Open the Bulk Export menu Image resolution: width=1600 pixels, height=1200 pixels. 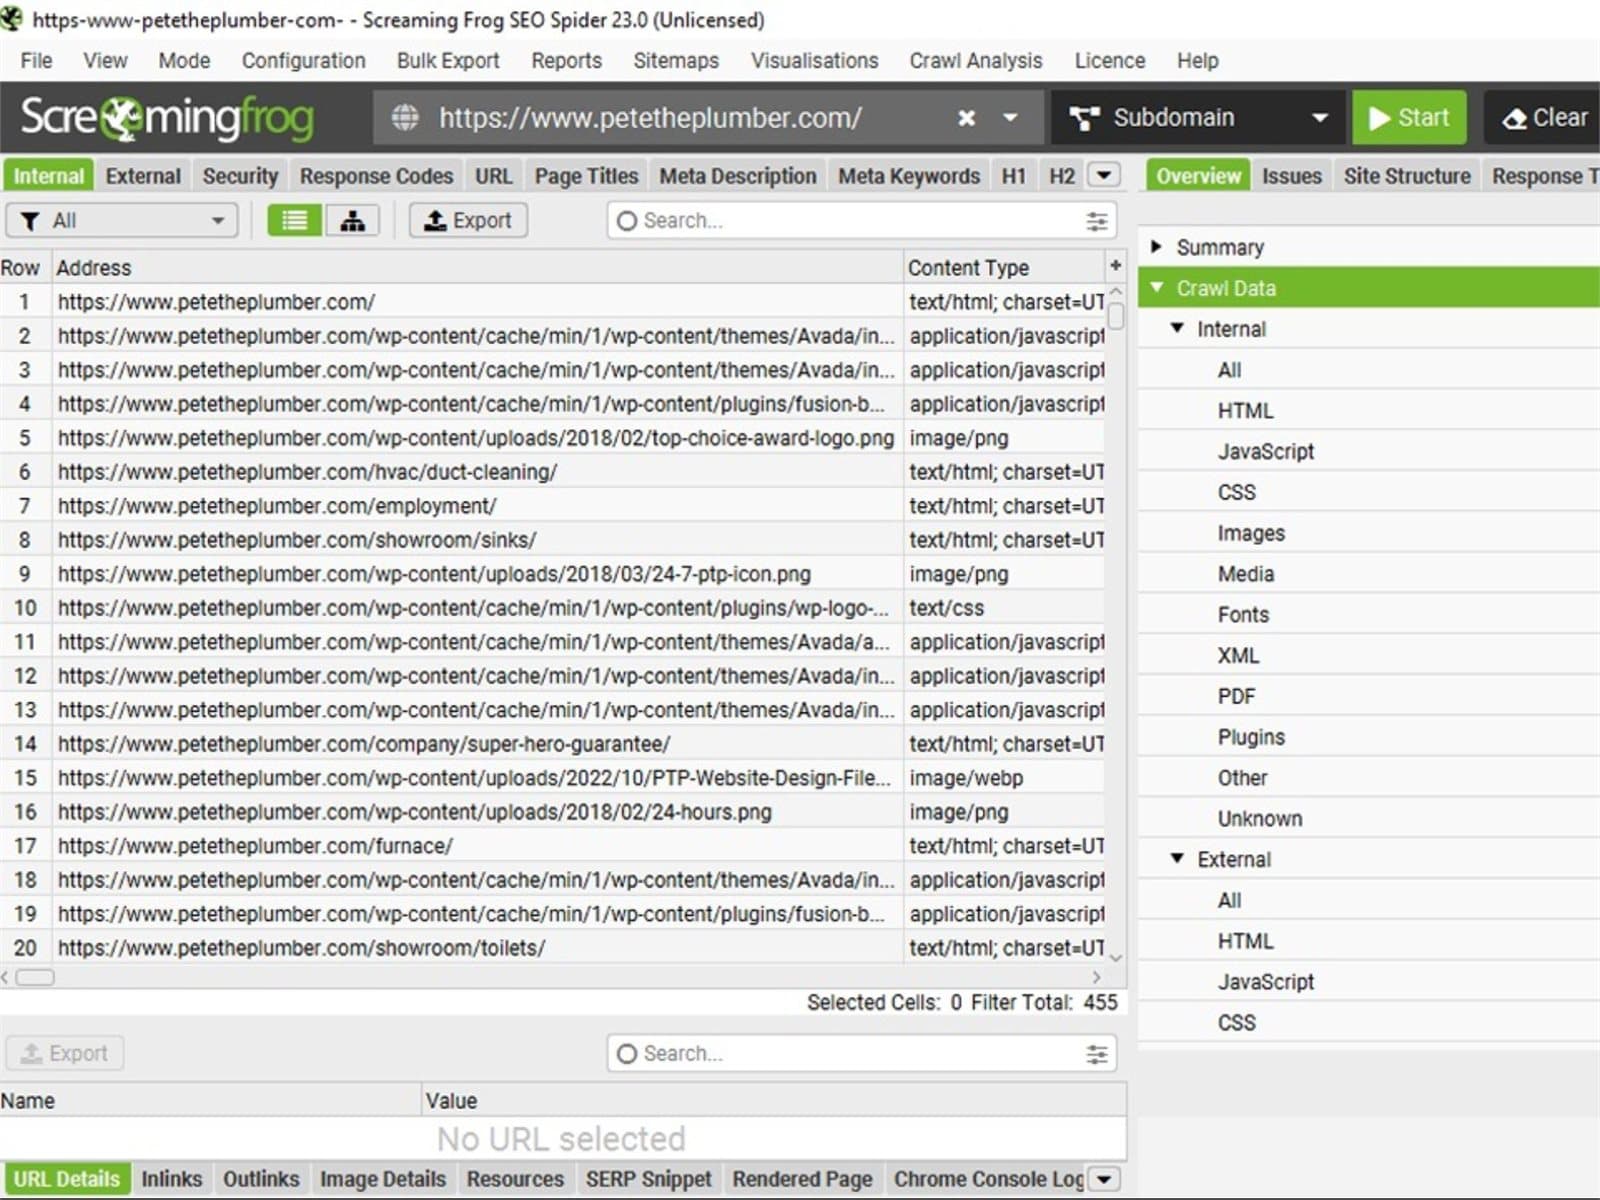pos(448,60)
